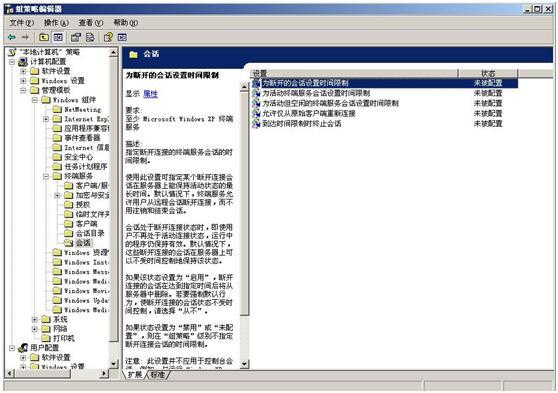Click the folder icon next to 任务计划程序

(x=57, y=167)
